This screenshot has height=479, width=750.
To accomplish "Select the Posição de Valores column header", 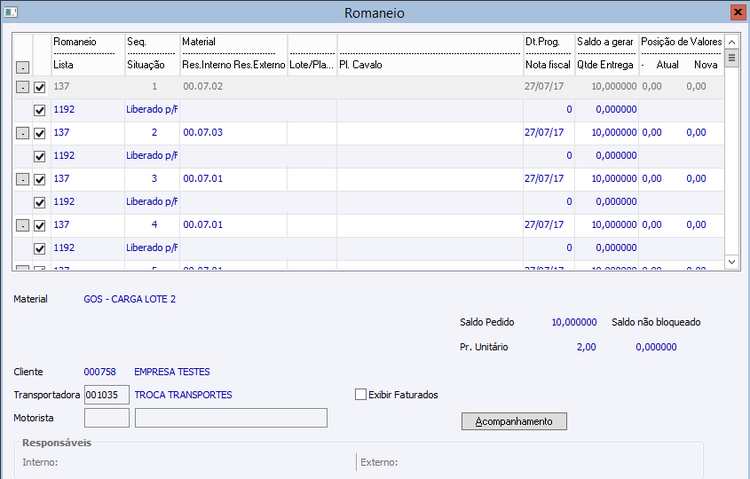I will [681, 42].
